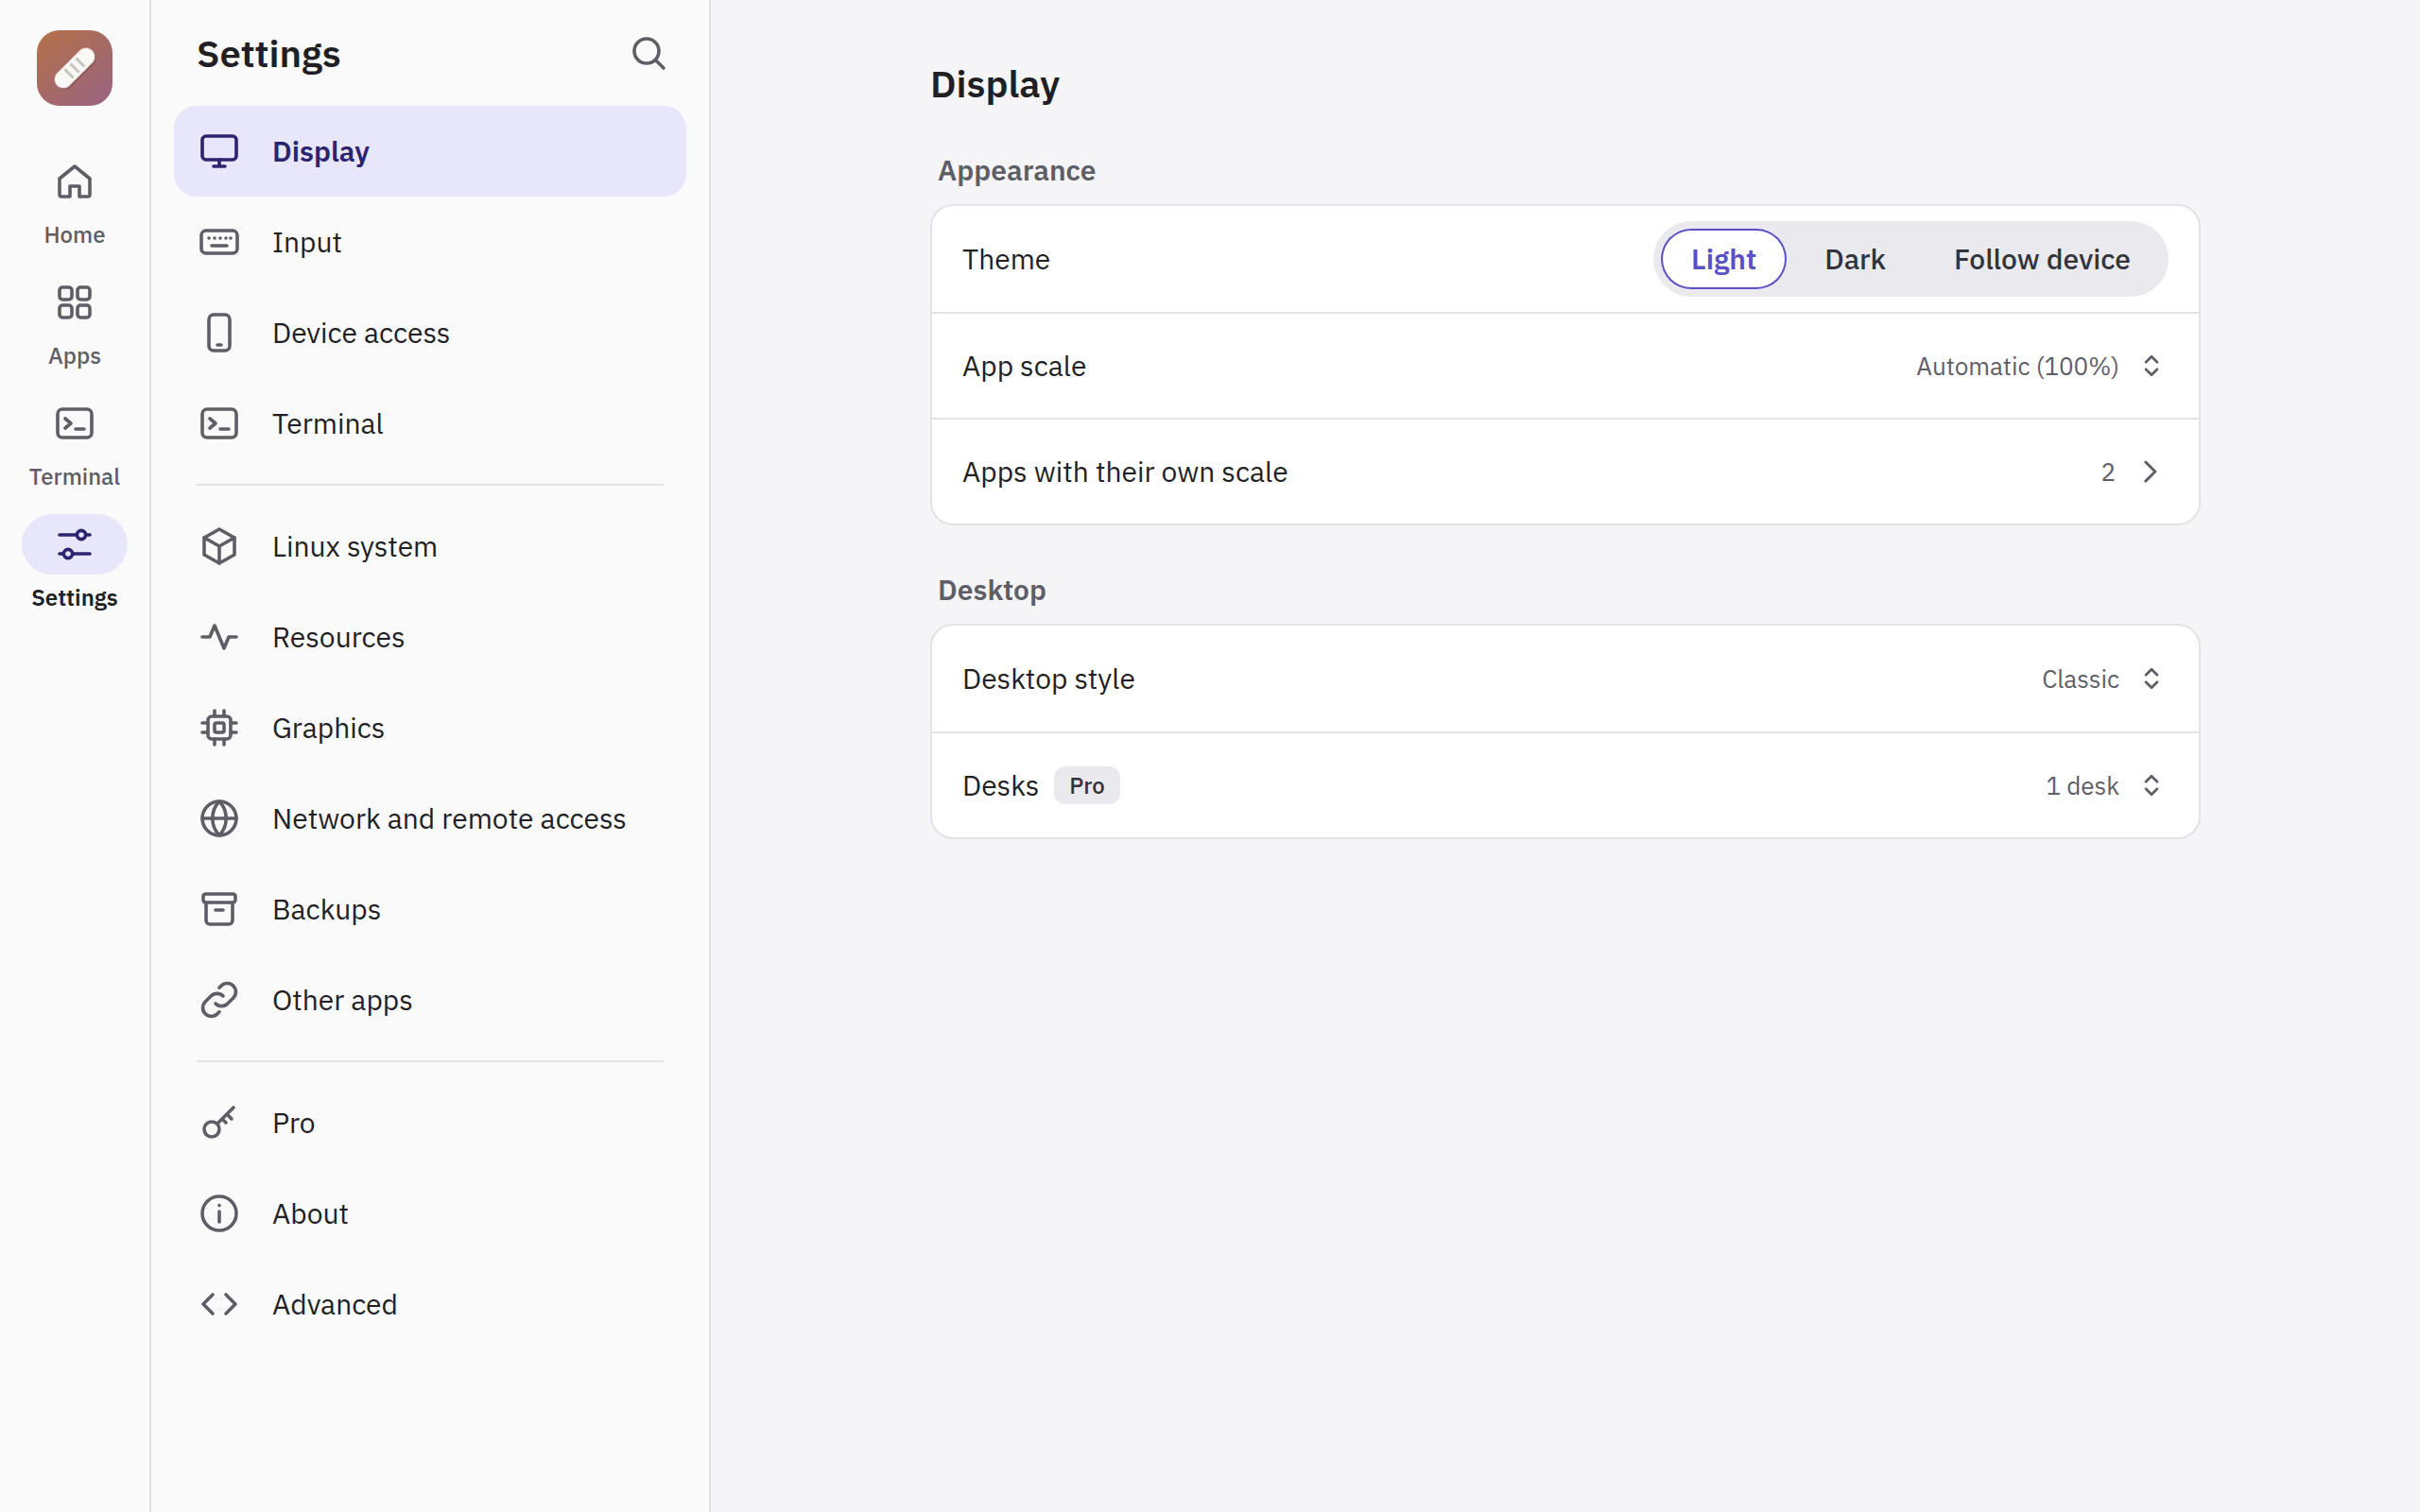
Task: Open the search in Settings
Action: (648, 53)
